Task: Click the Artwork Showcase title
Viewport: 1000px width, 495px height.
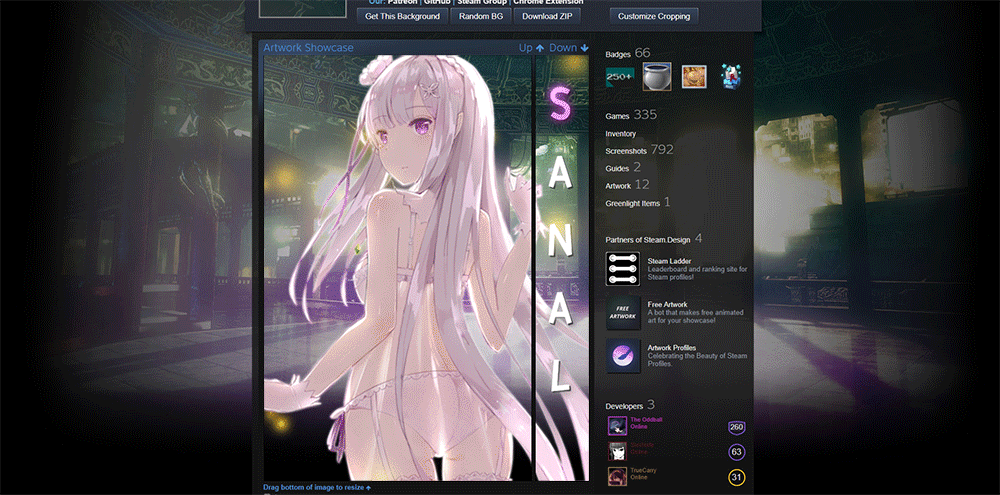Action: [308, 48]
